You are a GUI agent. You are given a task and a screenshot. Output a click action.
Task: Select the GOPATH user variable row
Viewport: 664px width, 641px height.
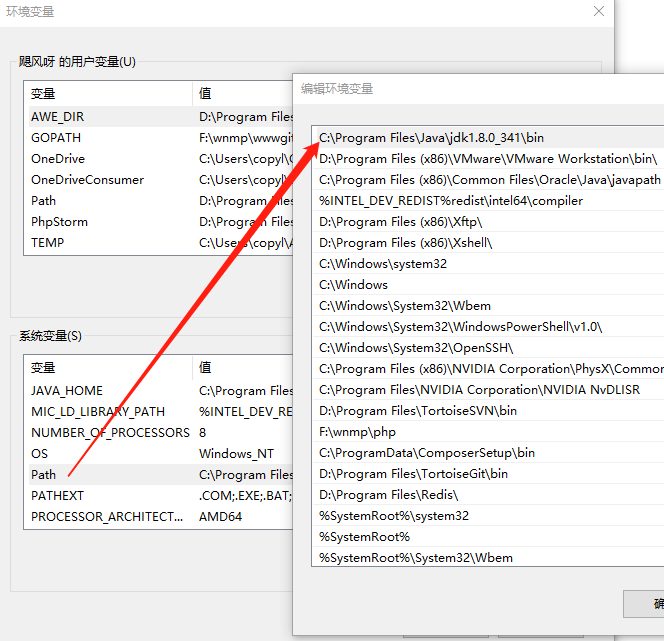click(56, 138)
